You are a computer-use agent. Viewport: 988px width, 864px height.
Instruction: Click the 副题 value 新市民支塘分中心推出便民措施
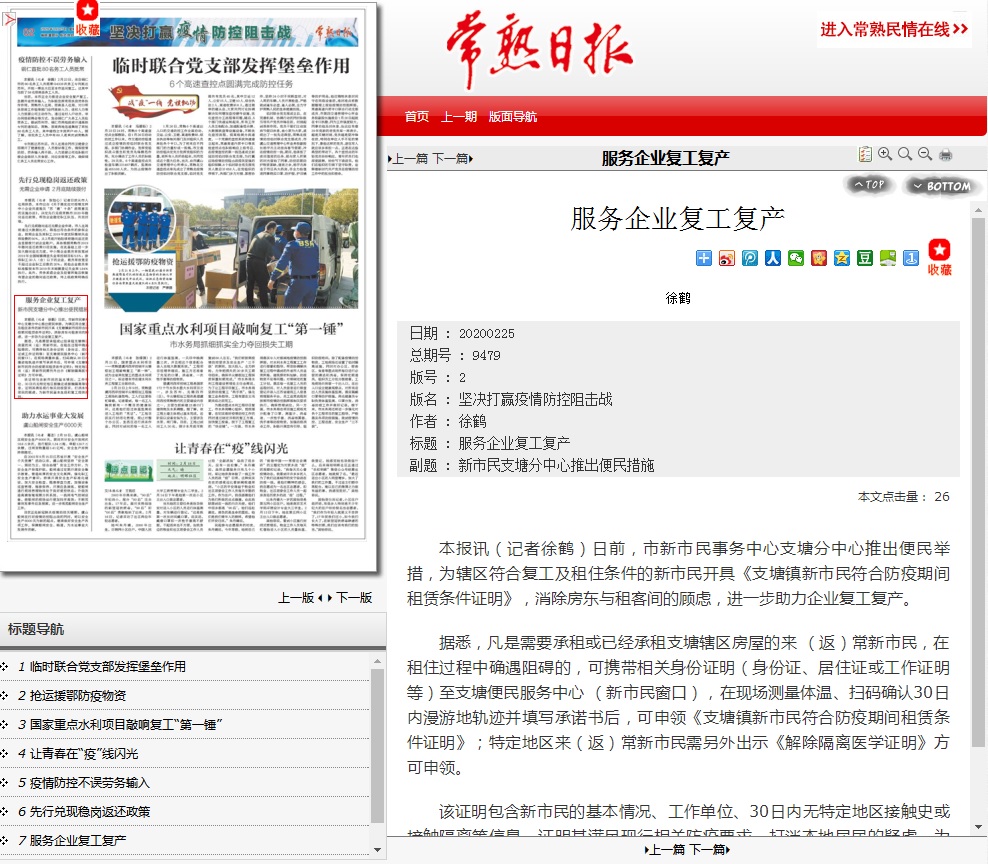[556, 466]
